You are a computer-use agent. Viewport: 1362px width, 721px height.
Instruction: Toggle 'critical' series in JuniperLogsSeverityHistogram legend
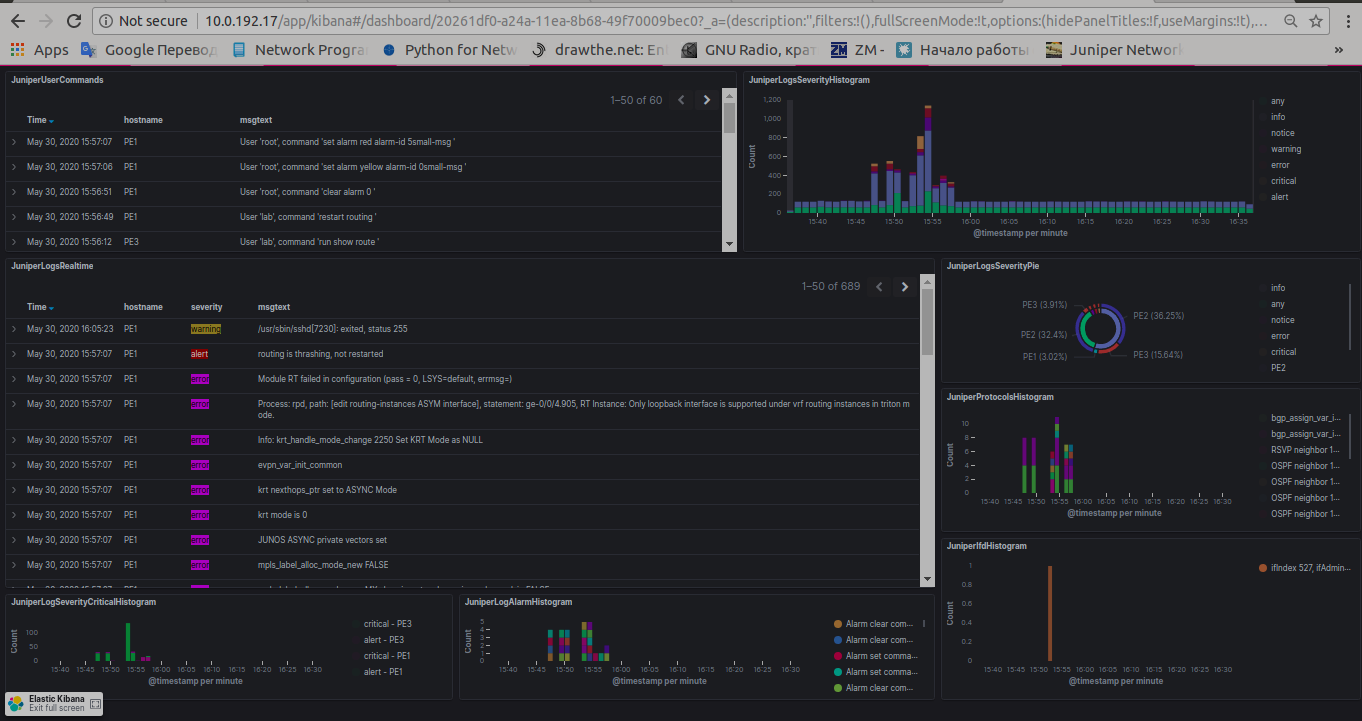(1283, 181)
